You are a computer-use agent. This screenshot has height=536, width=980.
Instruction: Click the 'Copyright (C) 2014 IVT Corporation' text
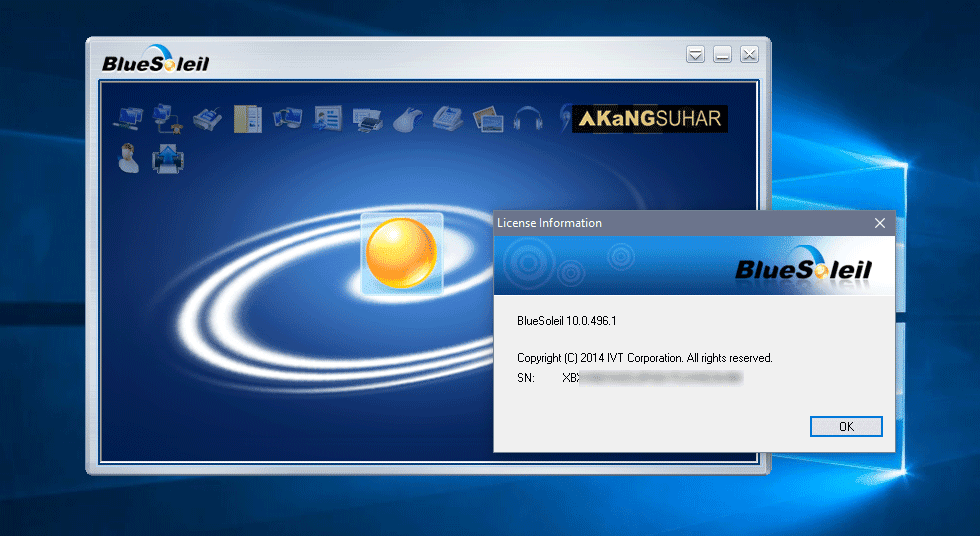point(599,358)
